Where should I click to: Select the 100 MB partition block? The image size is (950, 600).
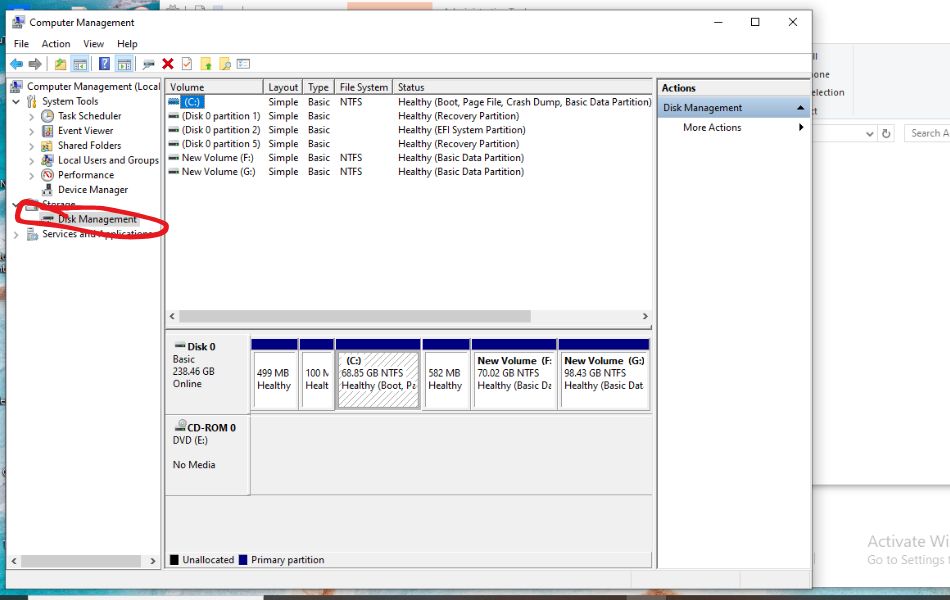point(316,375)
